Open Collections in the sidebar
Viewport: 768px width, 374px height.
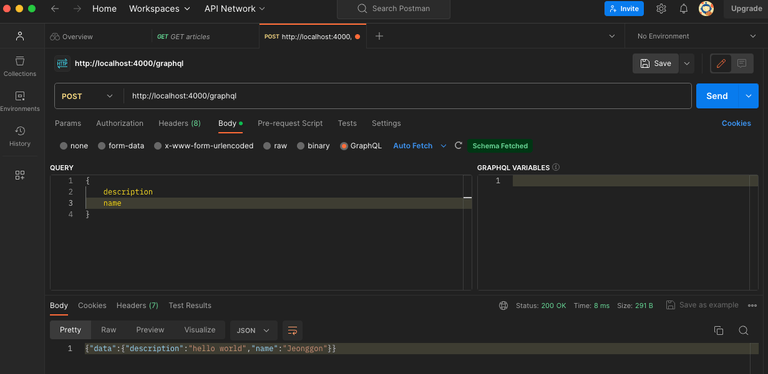point(20,67)
